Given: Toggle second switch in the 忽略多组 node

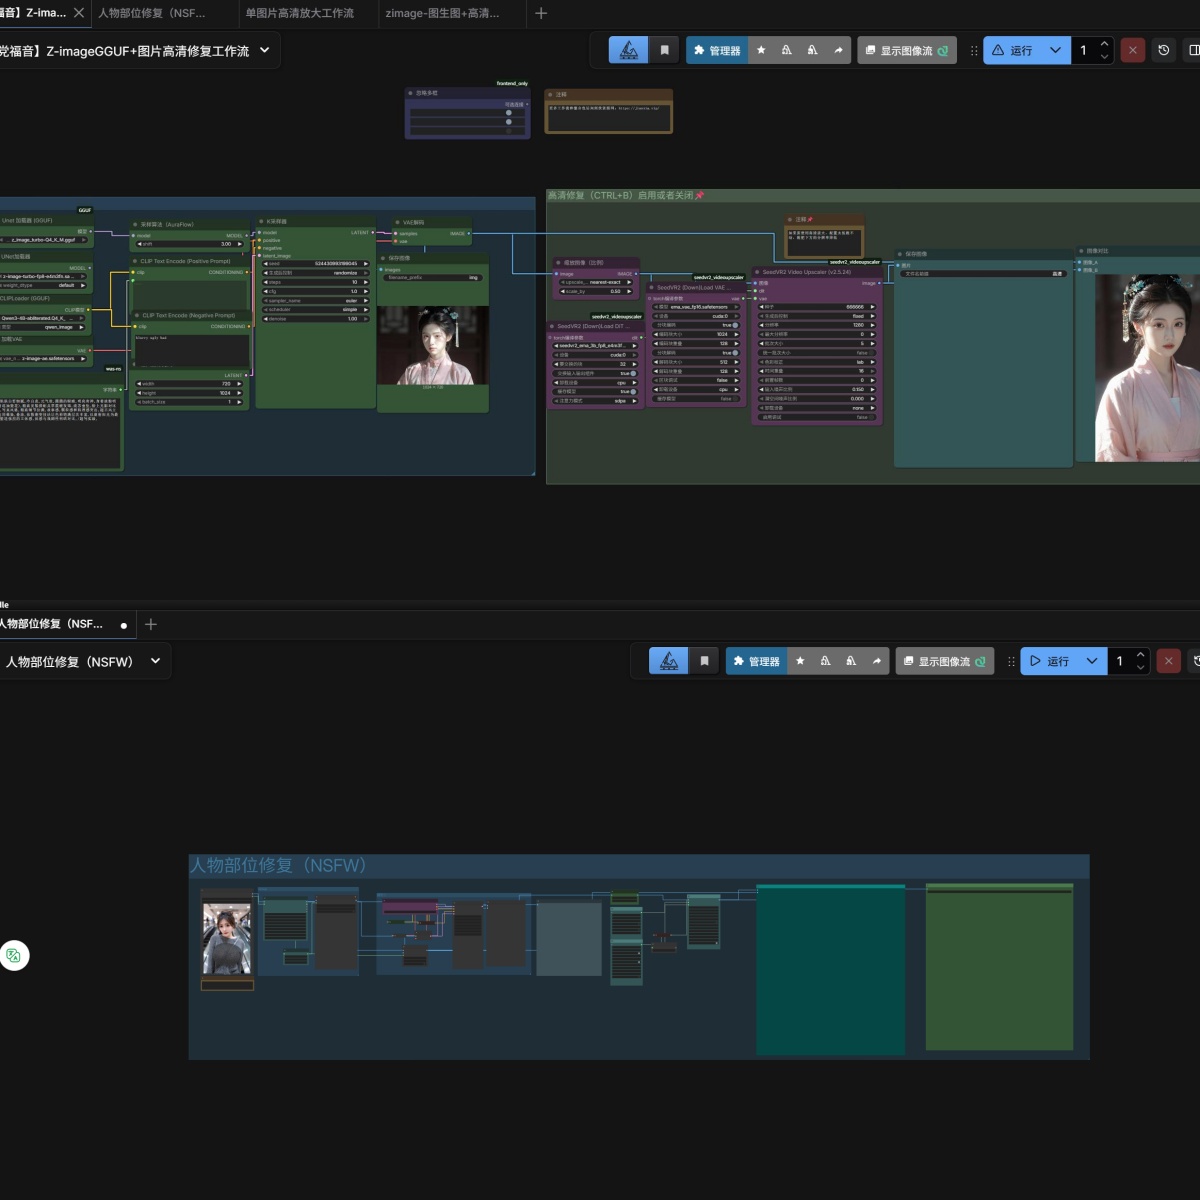Looking at the screenshot, I should click(508, 122).
